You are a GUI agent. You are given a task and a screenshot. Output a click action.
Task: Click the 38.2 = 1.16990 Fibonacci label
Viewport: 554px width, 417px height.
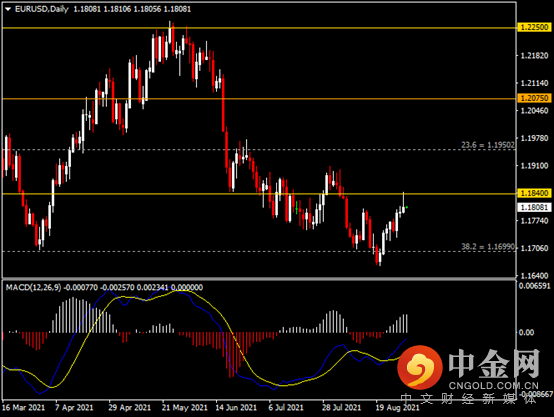coord(488,247)
